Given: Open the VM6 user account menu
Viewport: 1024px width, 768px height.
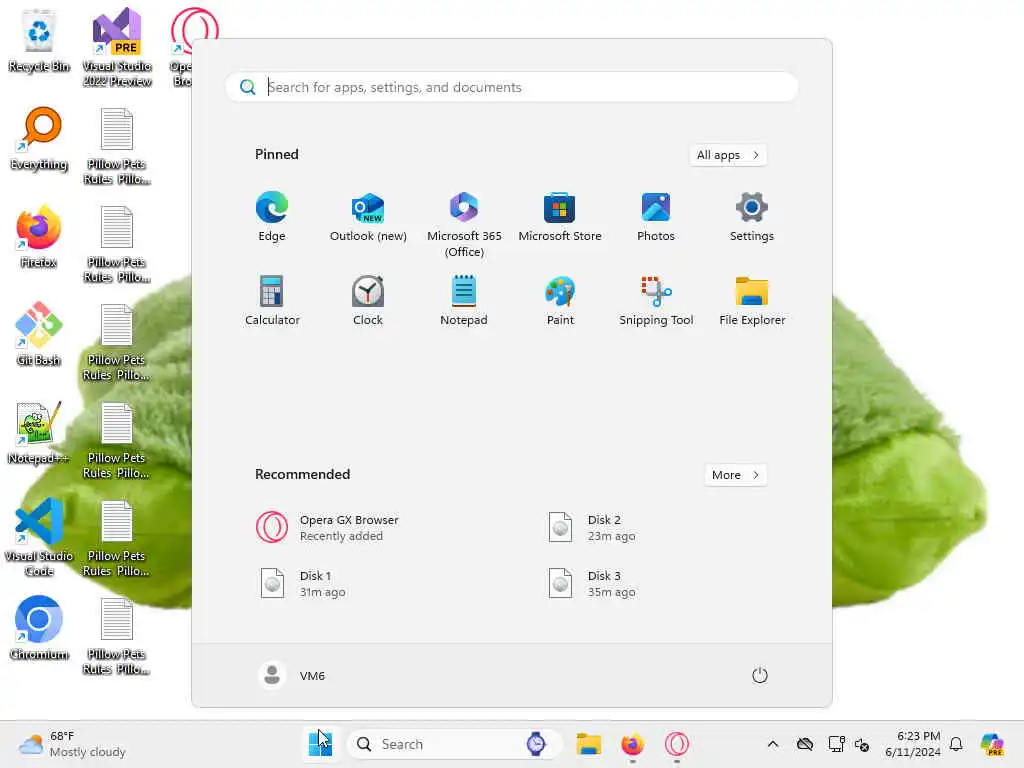Looking at the screenshot, I should click(x=292, y=675).
